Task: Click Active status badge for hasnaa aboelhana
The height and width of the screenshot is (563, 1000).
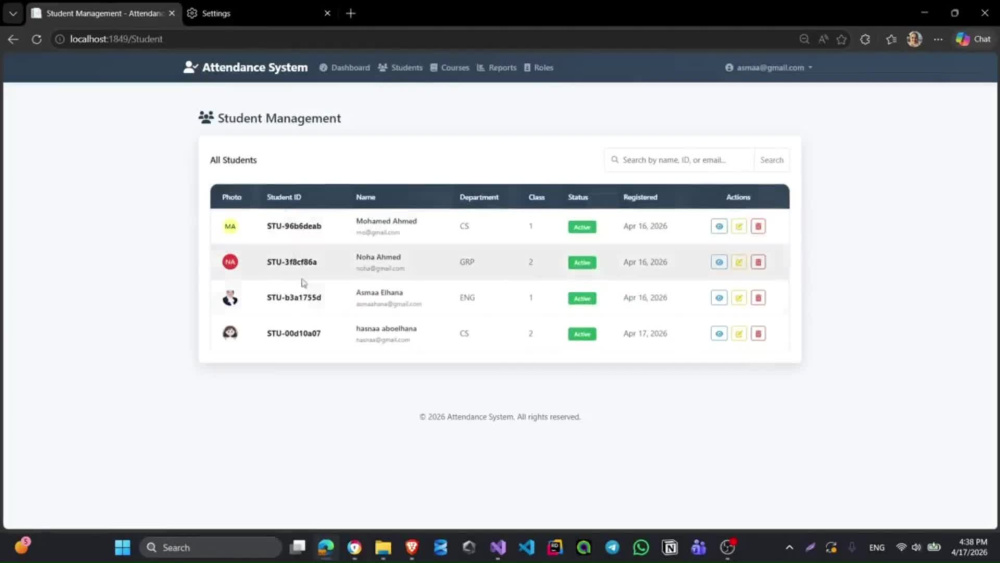Action: pos(582,334)
